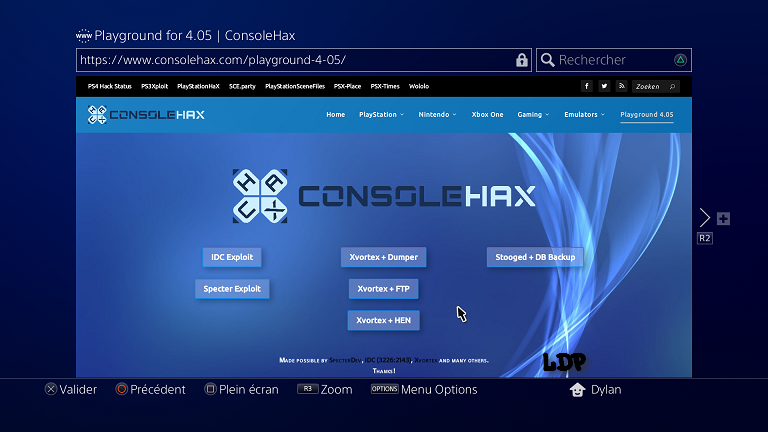
Task: Open the PSX-Times link
Action: (x=385, y=86)
